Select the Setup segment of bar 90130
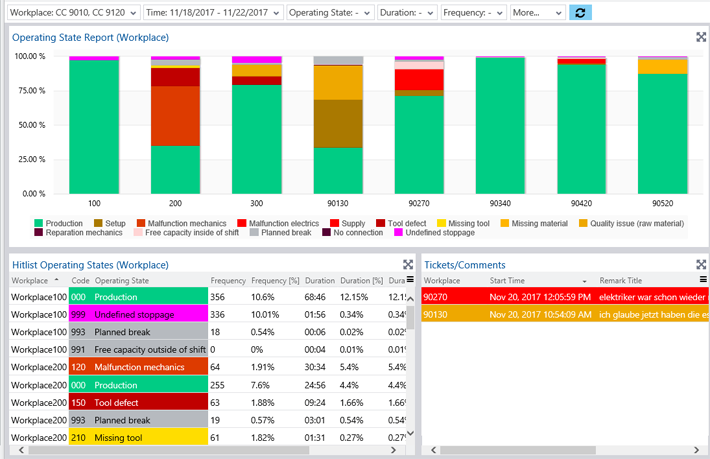 (x=338, y=124)
